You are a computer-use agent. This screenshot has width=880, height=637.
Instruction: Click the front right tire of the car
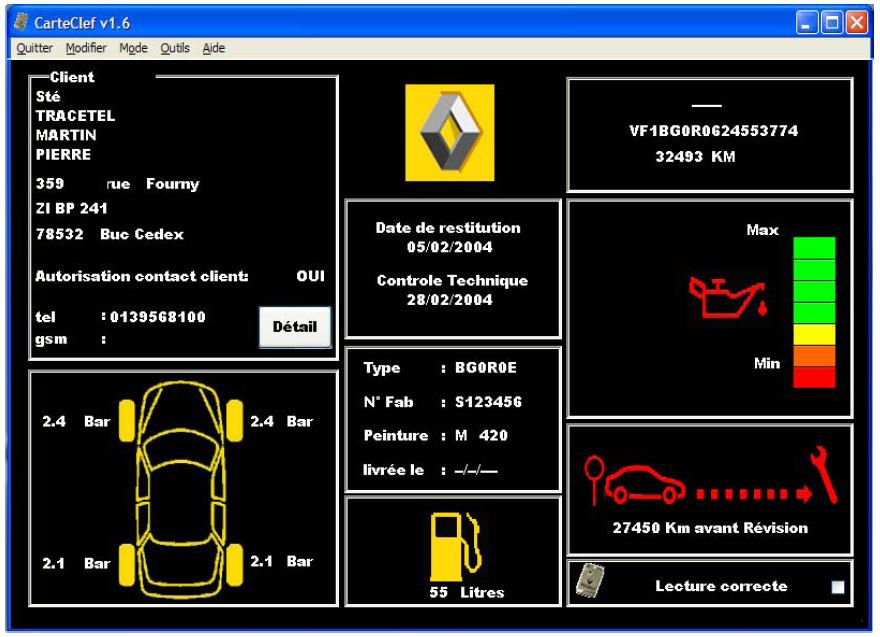[235, 420]
